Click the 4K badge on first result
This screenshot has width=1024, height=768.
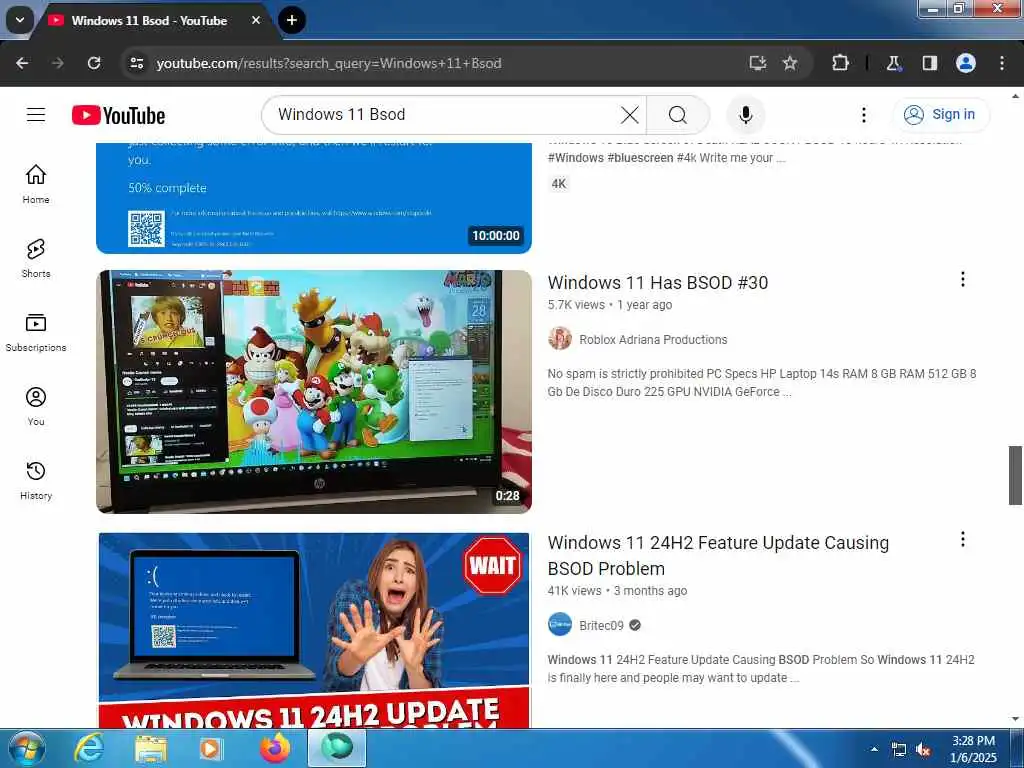coord(559,184)
